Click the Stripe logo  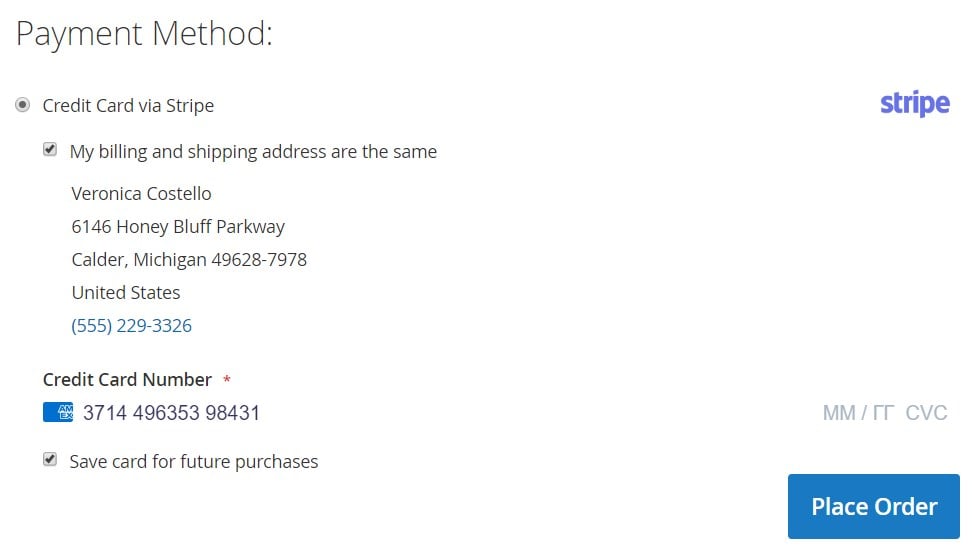click(915, 103)
